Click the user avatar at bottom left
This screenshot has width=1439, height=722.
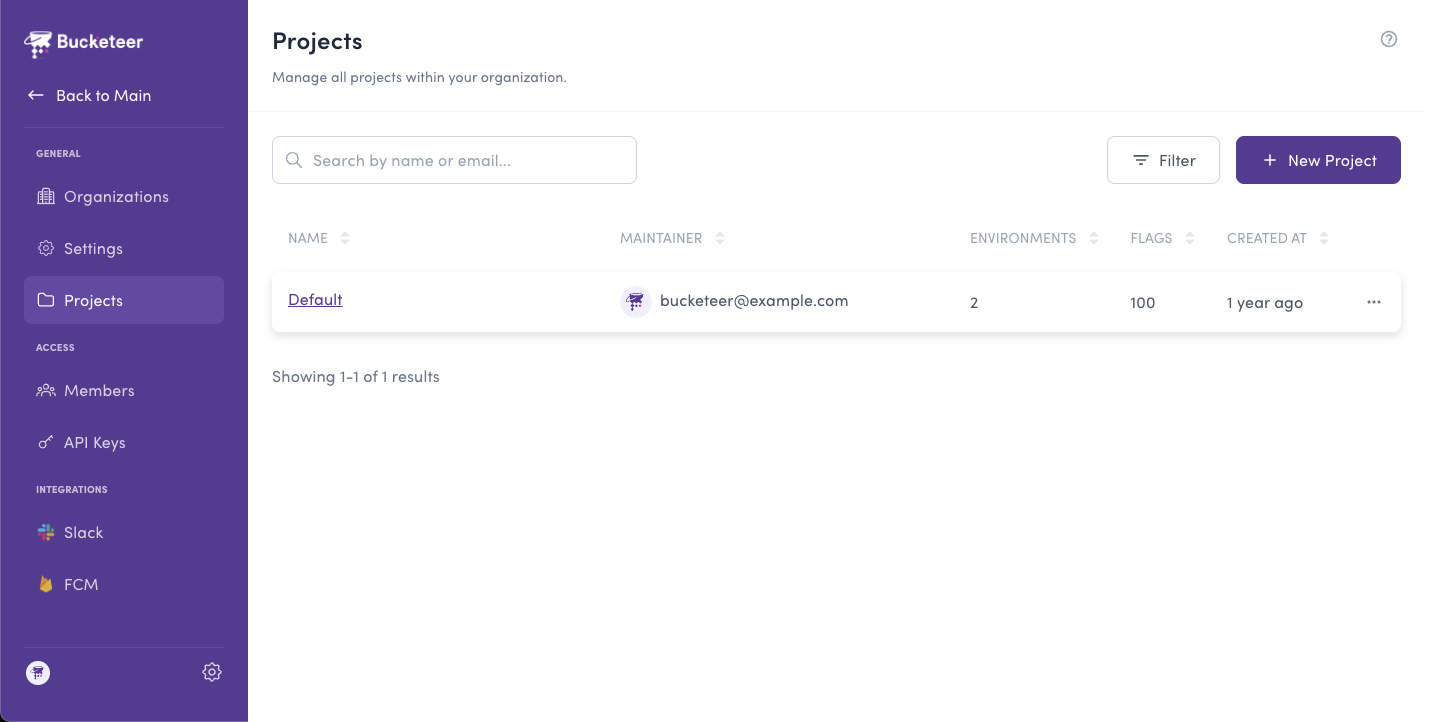(x=37, y=672)
